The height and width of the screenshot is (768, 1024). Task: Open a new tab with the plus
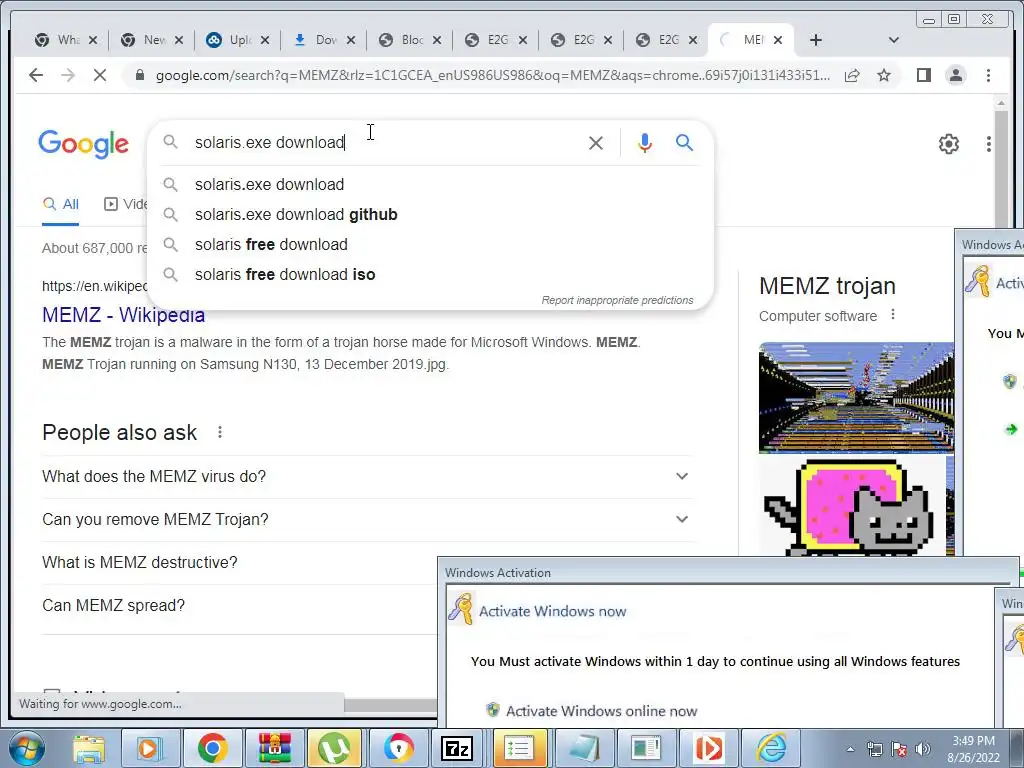point(816,40)
